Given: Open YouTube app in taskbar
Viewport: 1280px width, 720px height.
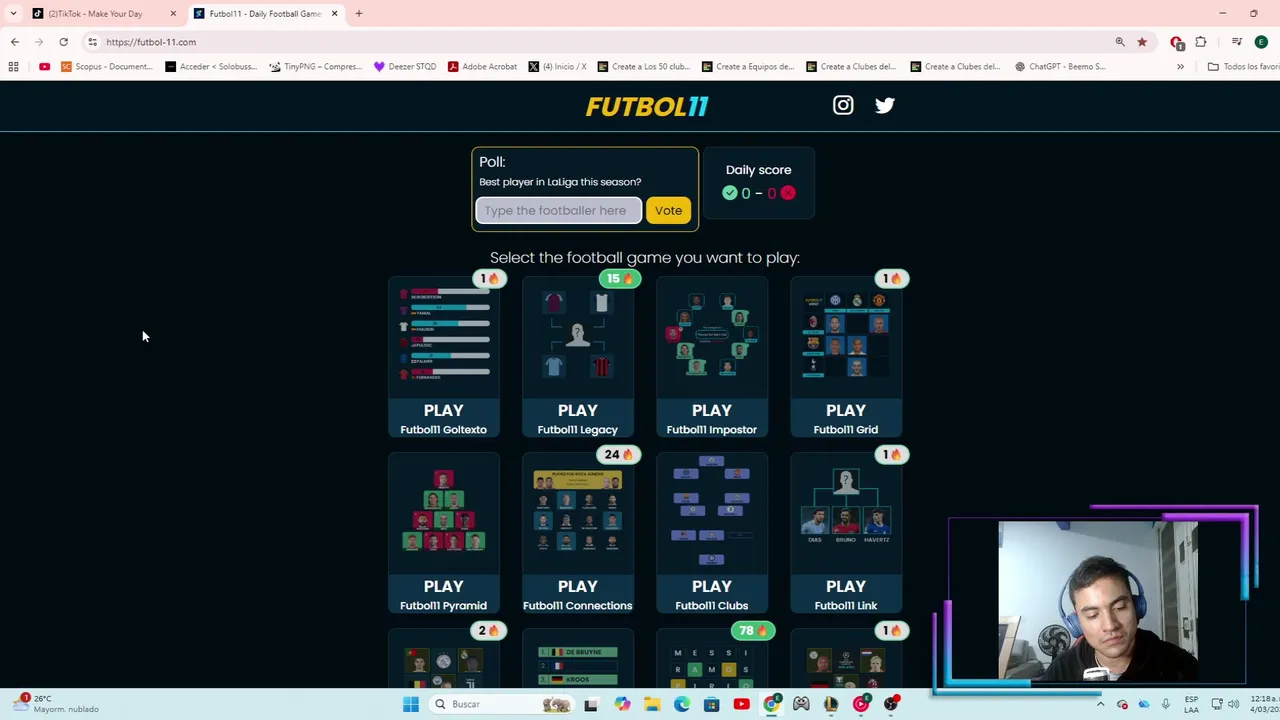Looking at the screenshot, I should pyautogui.click(x=741, y=704).
